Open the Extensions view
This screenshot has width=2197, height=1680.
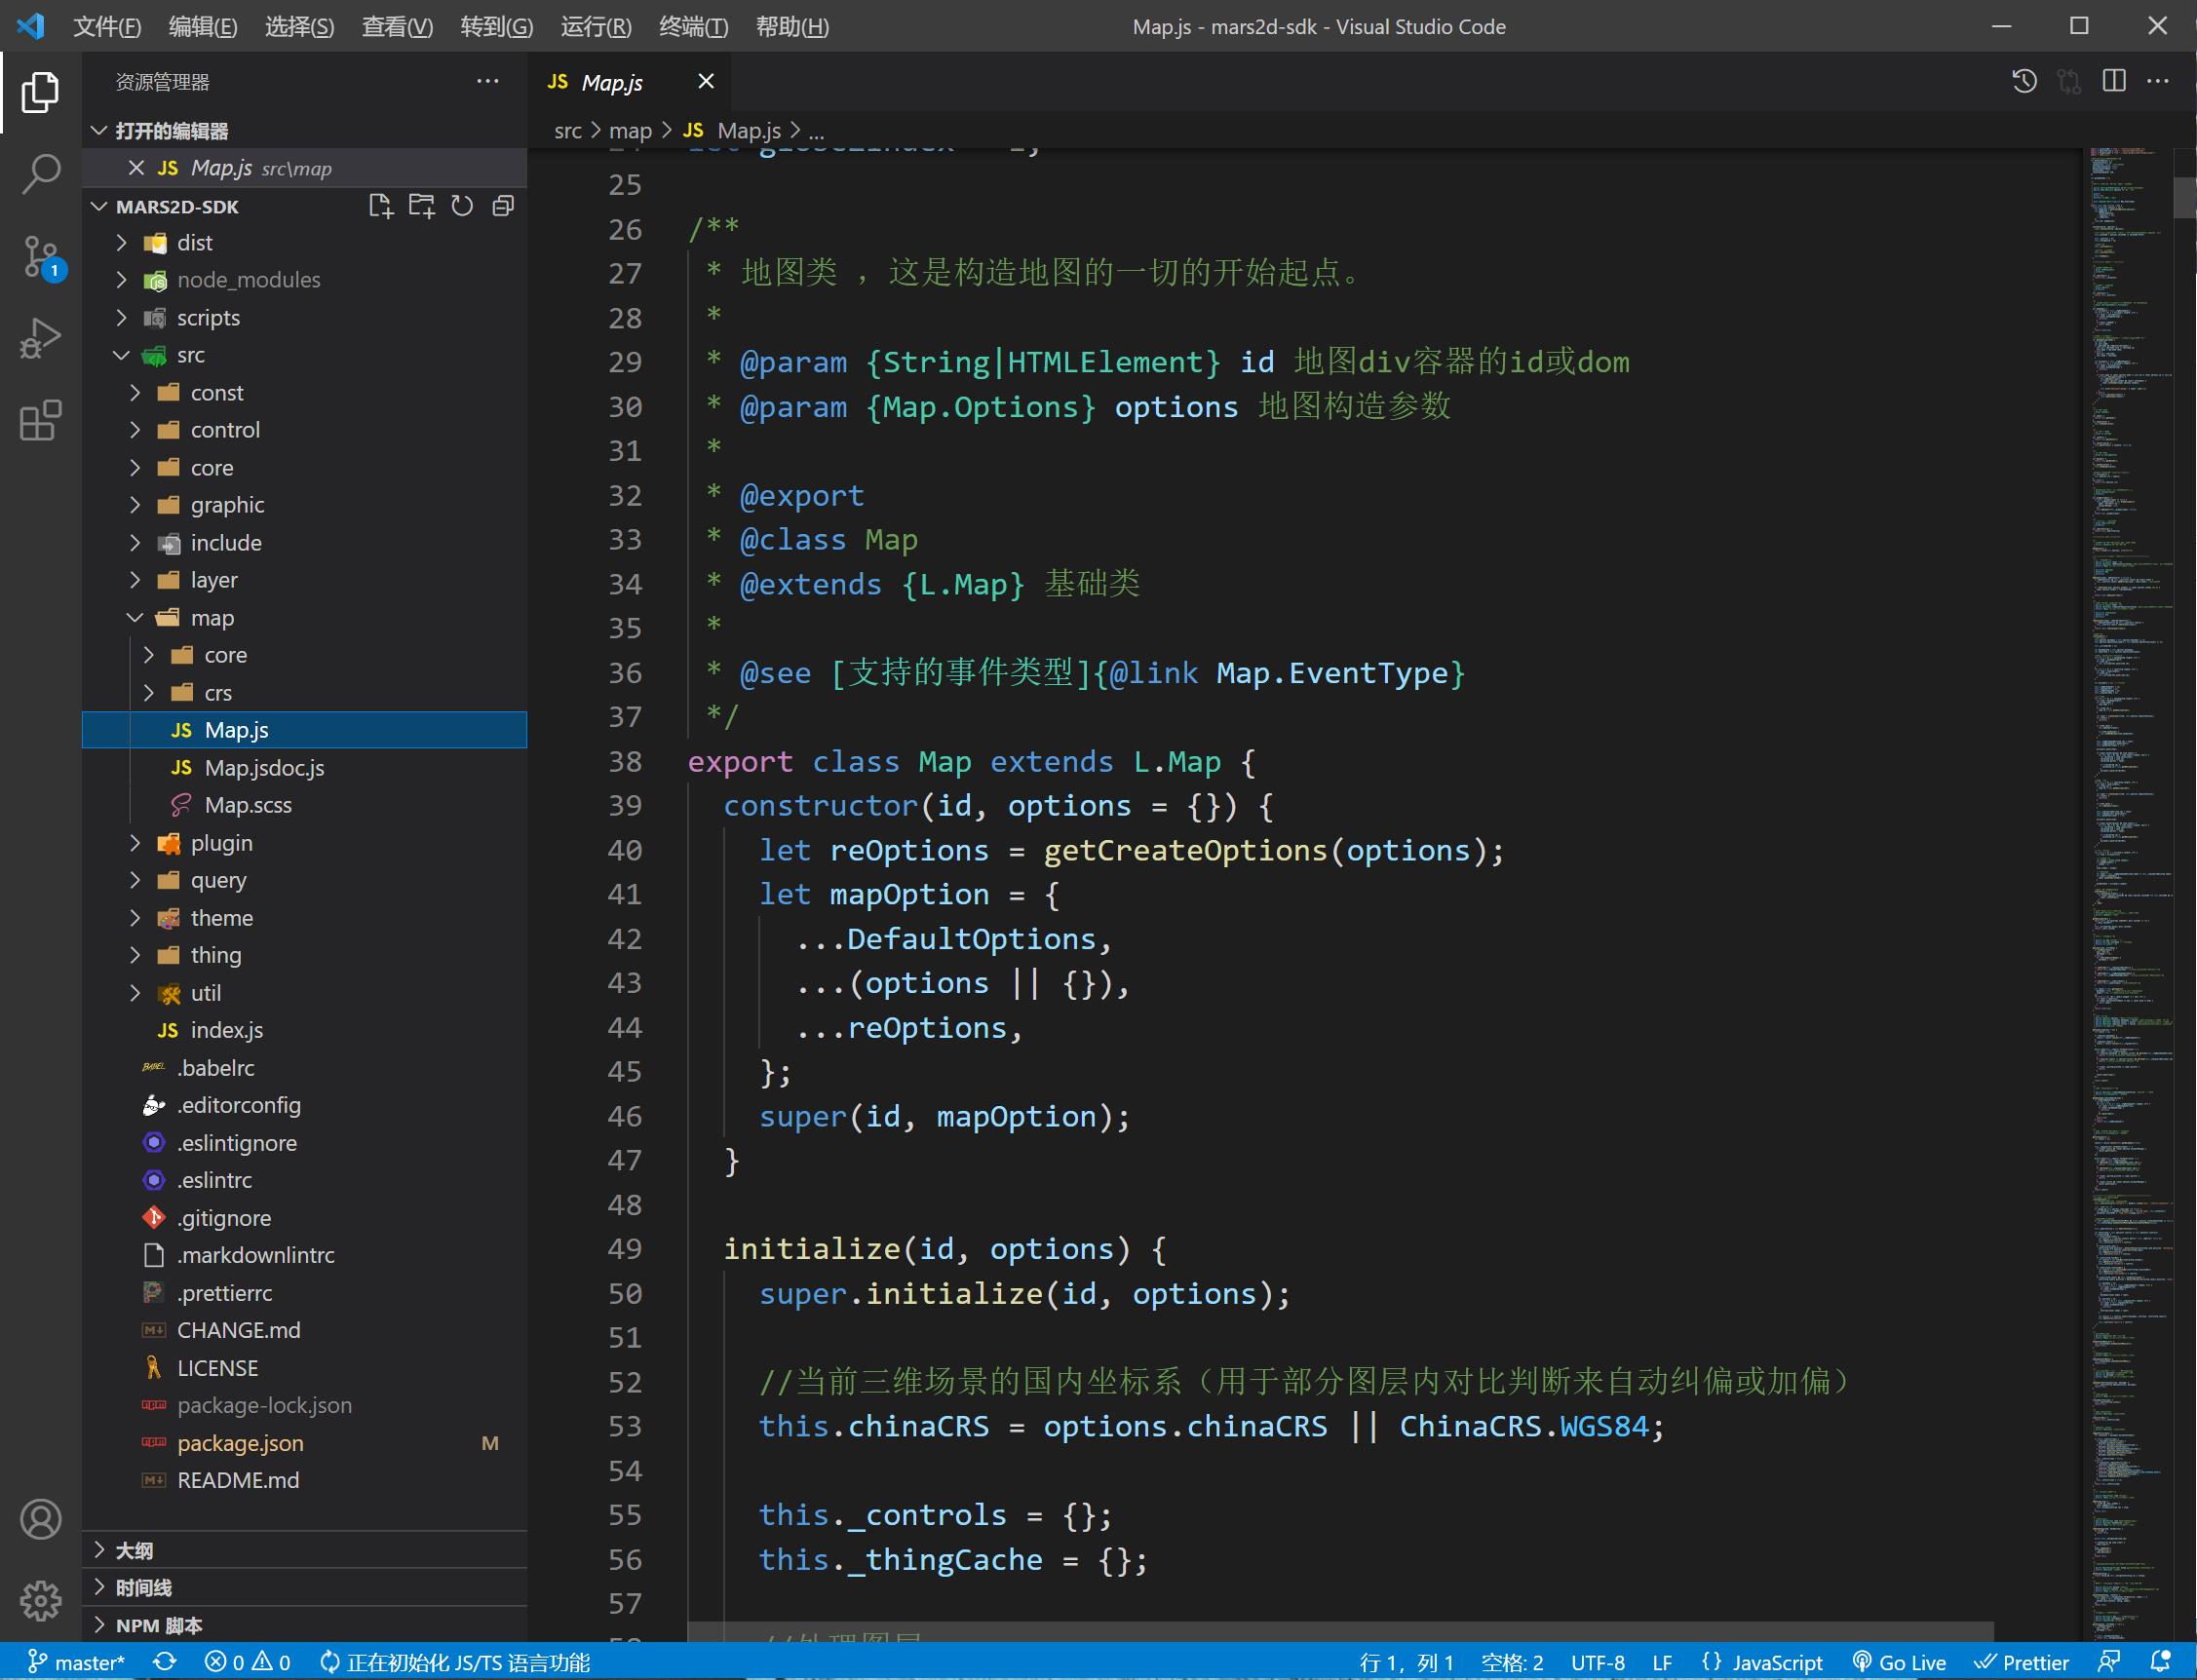(x=40, y=420)
